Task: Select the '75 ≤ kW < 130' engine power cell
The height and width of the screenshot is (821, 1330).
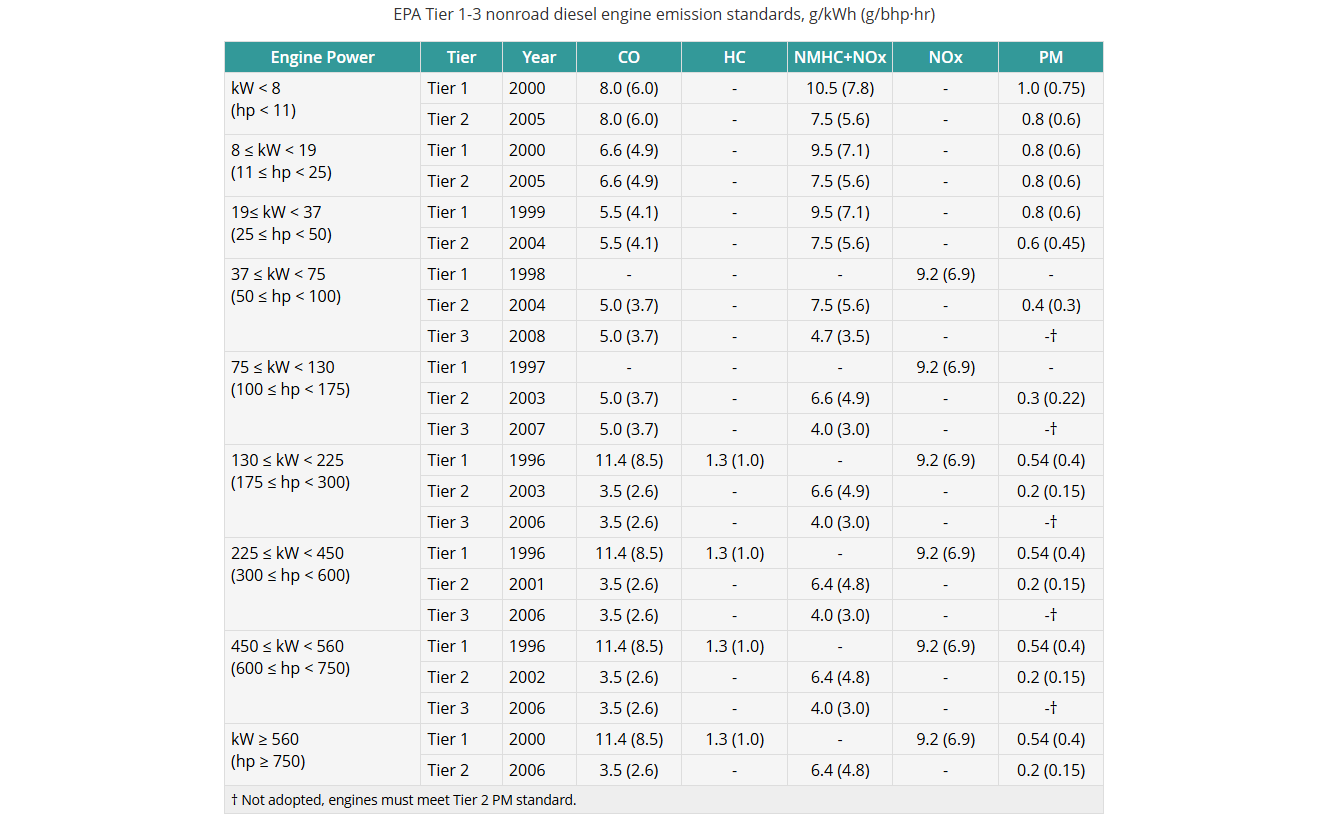Action: click(322, 398)
